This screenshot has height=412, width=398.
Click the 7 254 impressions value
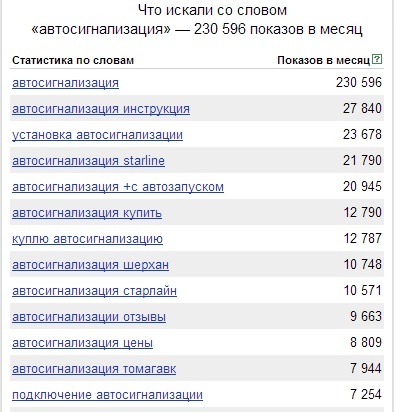366,394
